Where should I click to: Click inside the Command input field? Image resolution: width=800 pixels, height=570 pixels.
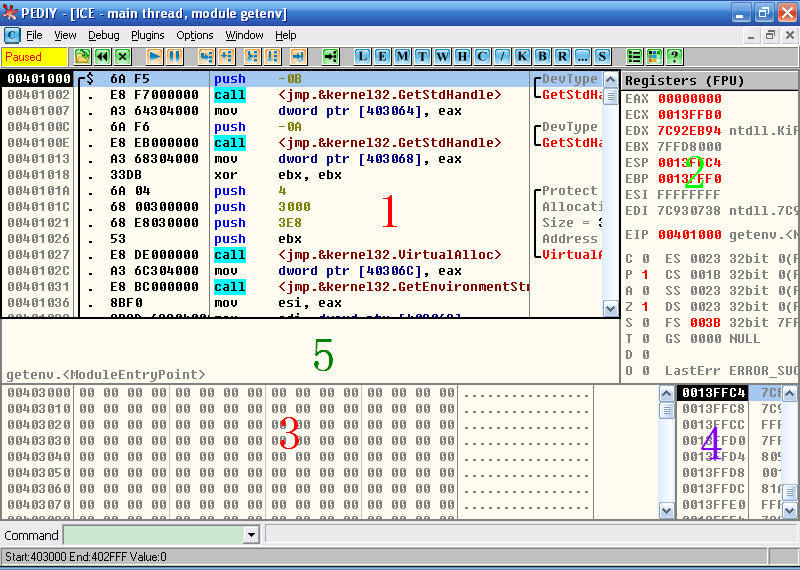coord(153,535)
